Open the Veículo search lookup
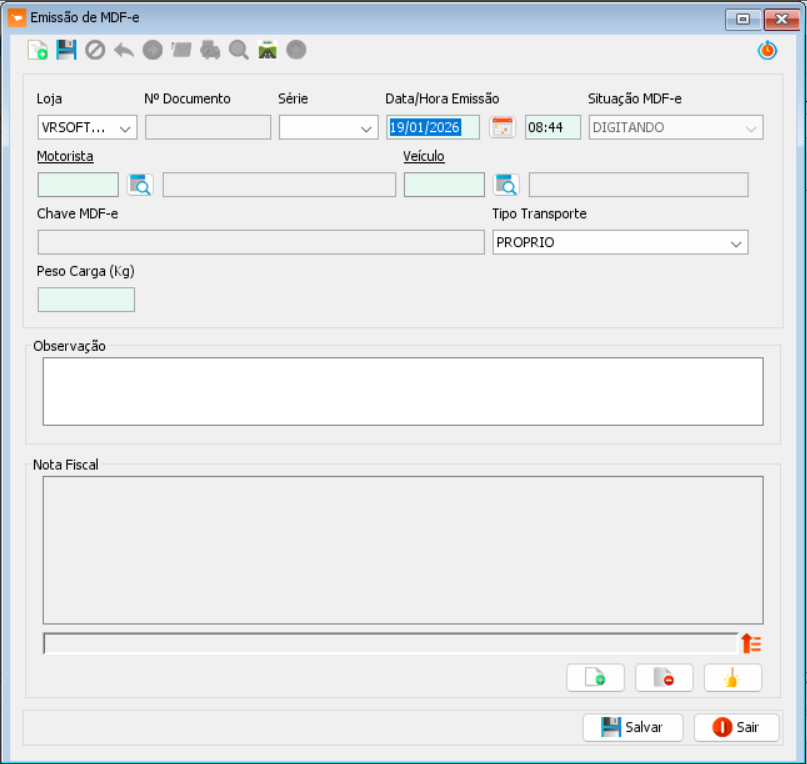 pyautogui.click(x=506, y=185)
